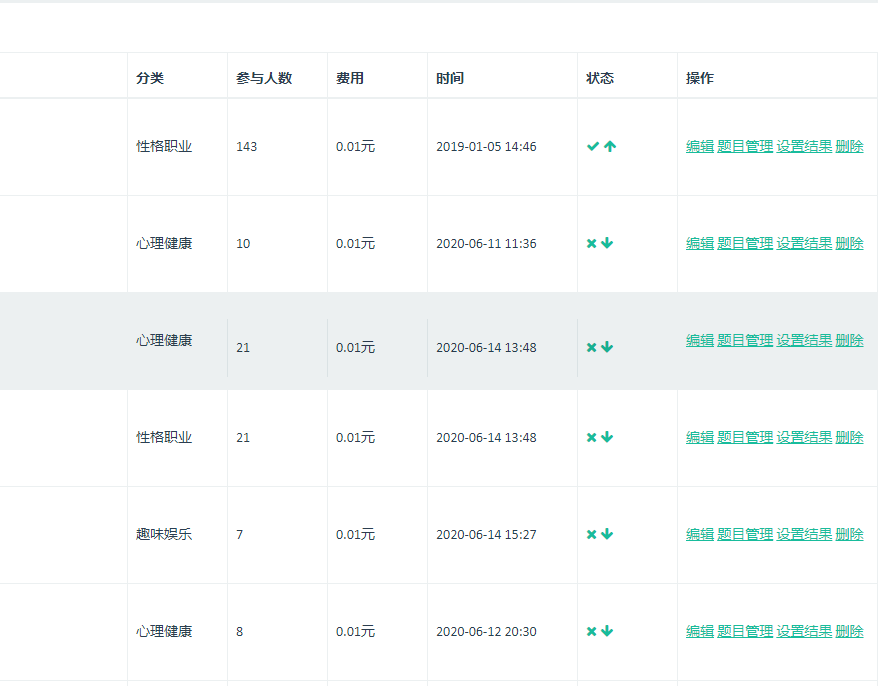The height and width of the screenshot is (686, 890).
Task: Click the up arrow icon in 2019-01-05 row
Action: [610, 146]
